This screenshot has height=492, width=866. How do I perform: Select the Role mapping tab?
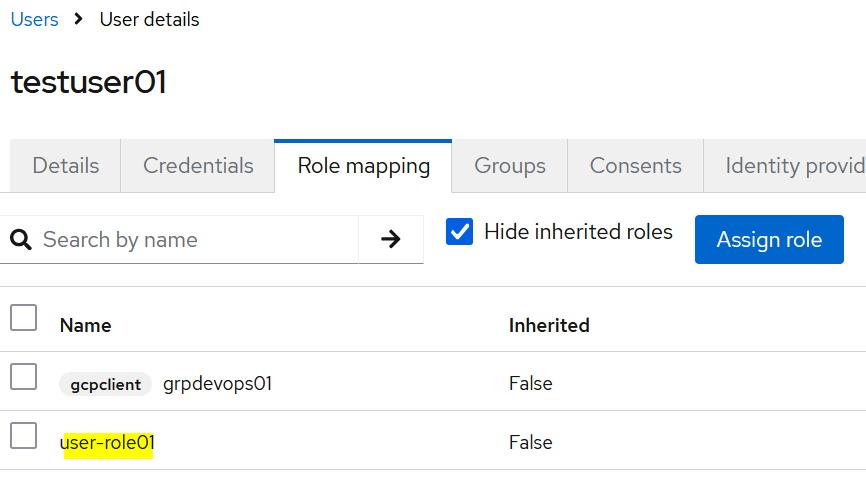(x=364, y=166)
